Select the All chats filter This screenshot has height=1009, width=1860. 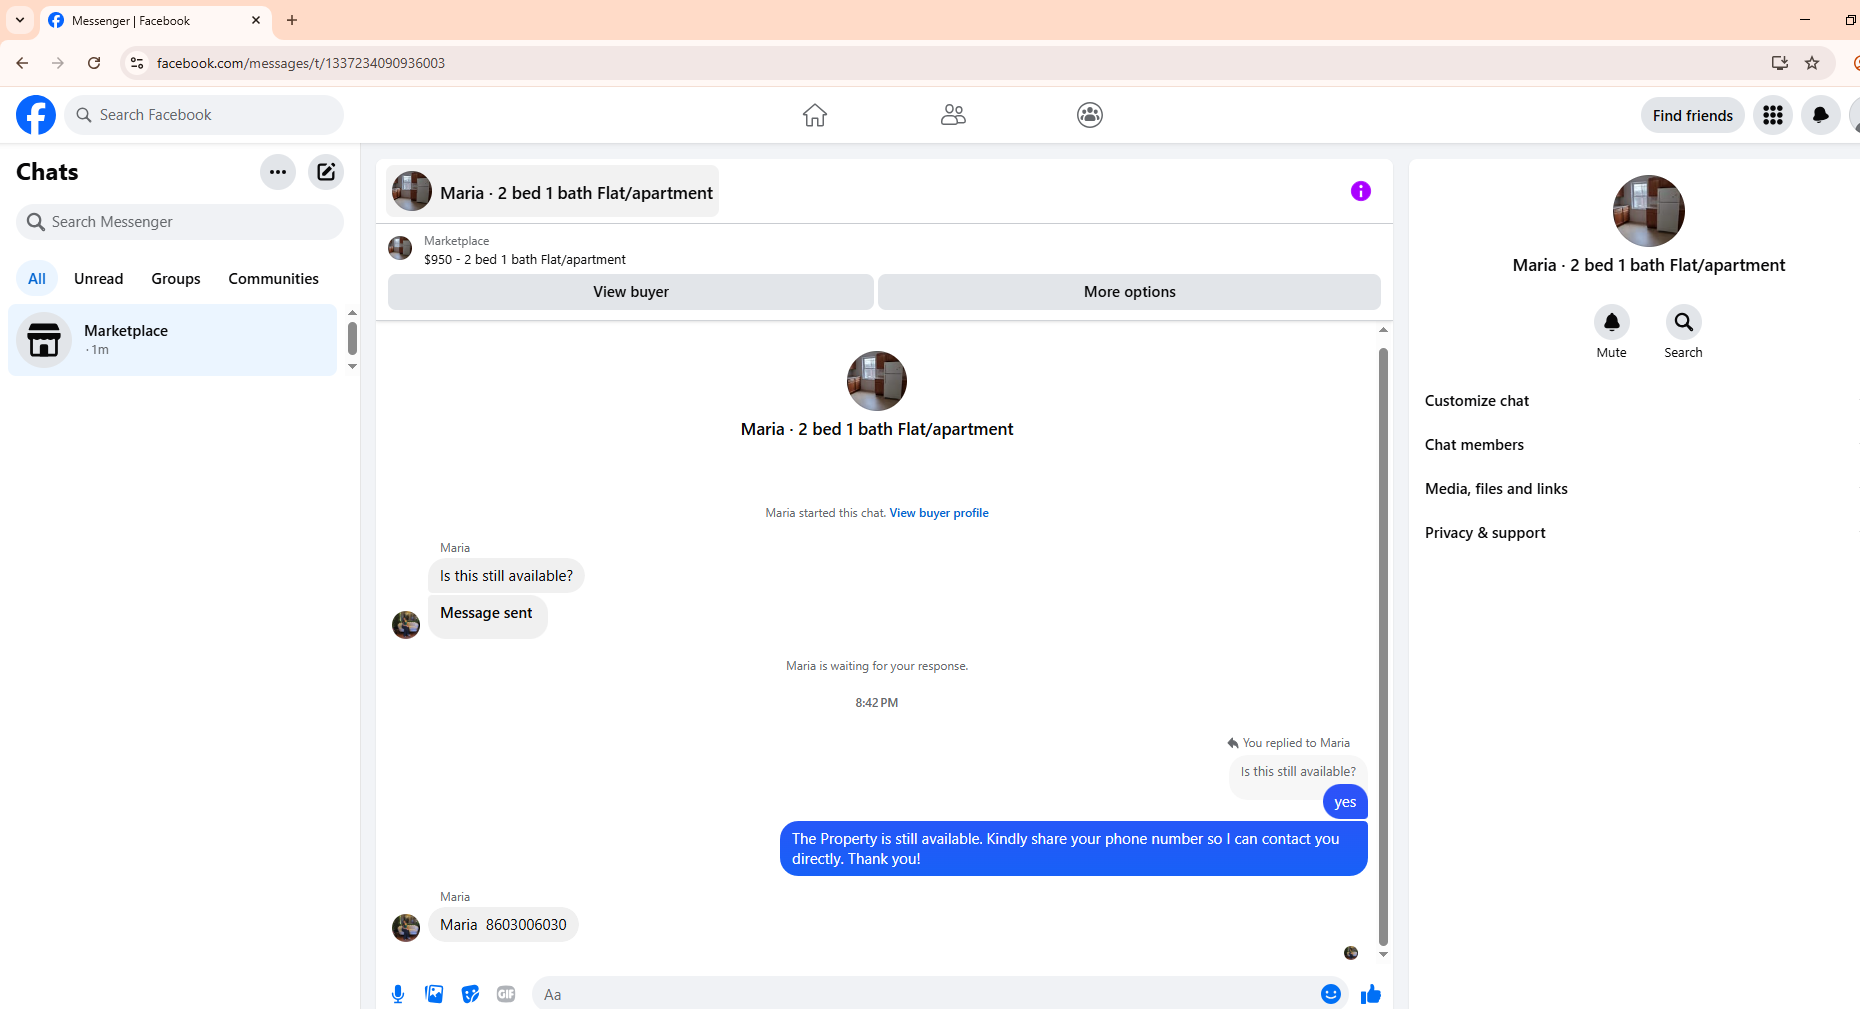coord(37,279)
